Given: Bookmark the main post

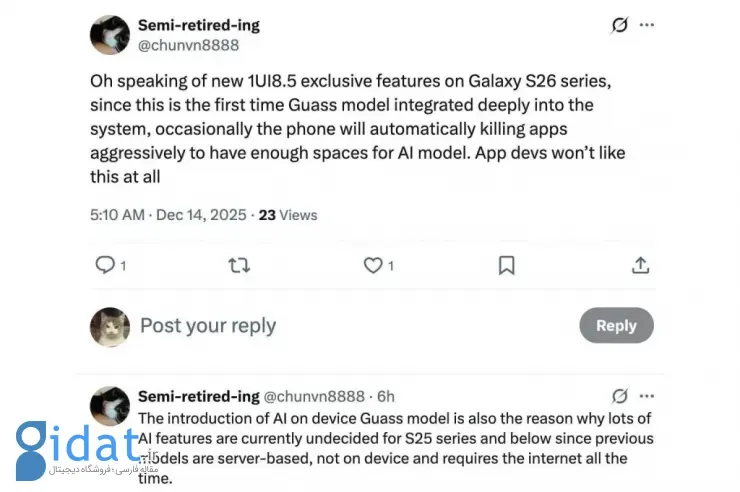Looking at the screenshot, I should [507, 265].
